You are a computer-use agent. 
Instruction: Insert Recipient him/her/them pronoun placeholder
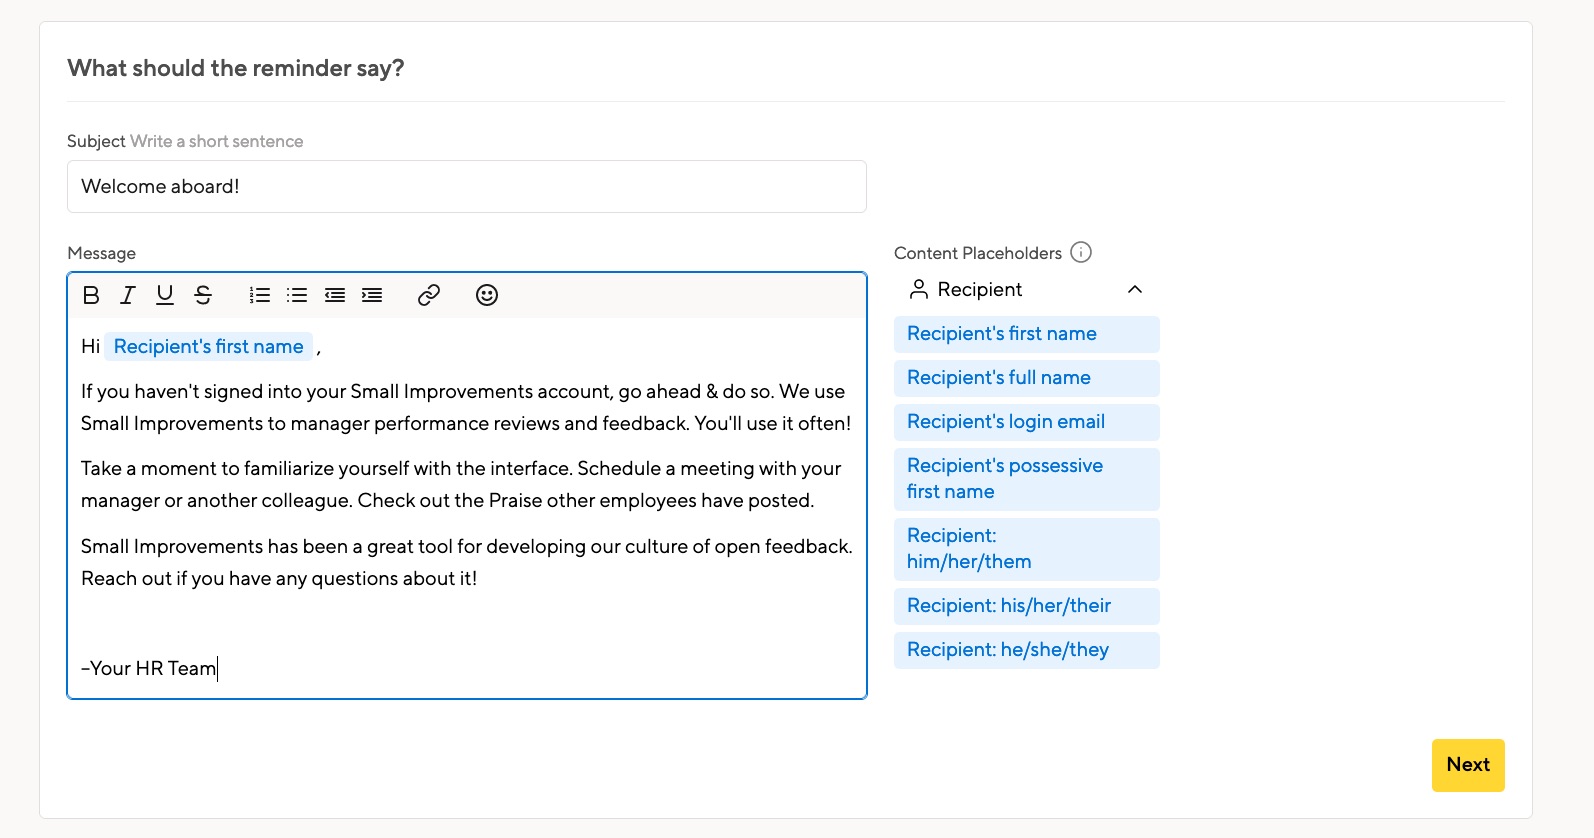[x=1026, y=549]
